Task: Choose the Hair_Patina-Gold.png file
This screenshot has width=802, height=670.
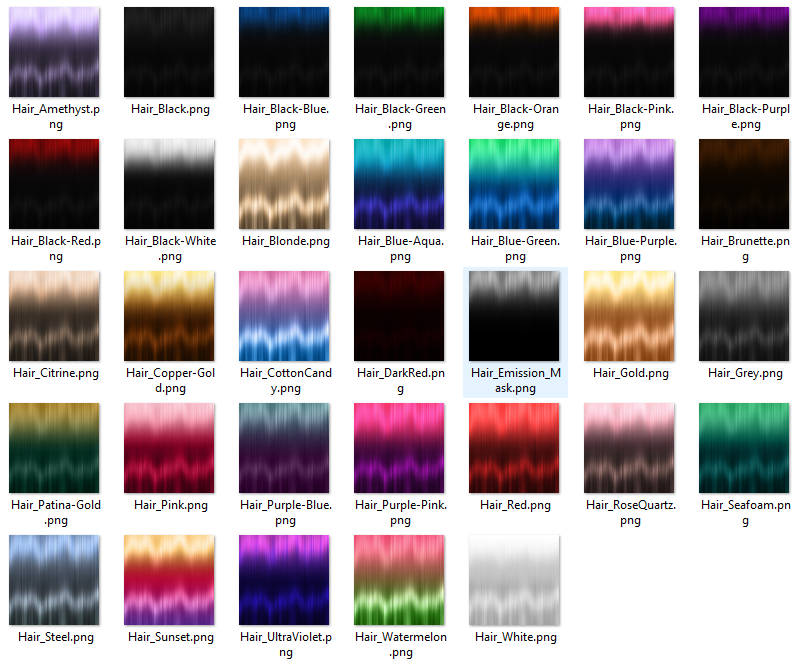Action: (54, 448)
